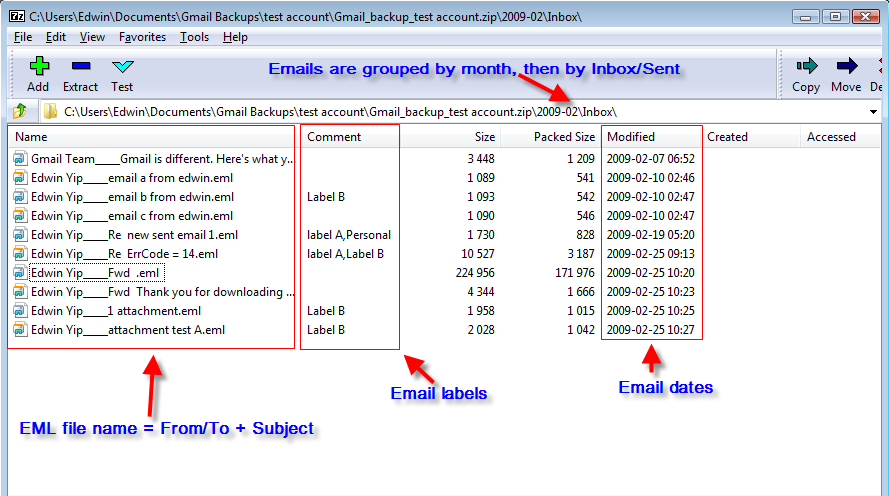Viewport: 889px width, 496px height.
Task: Click the Move arrow icon
Action: (x=846, y=67)
